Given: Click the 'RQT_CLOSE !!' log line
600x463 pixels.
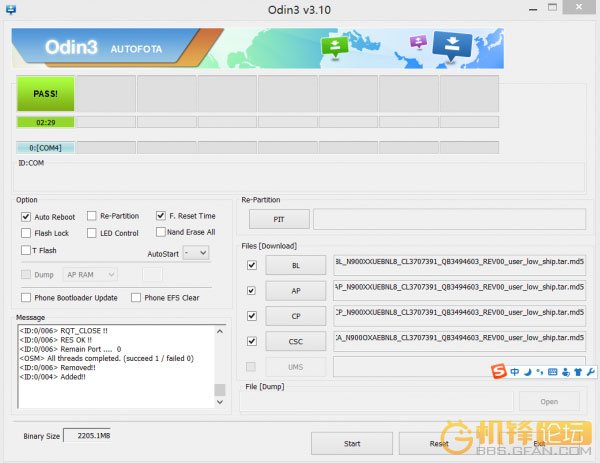Looking at the screenshot, I should tap(64, 331).
